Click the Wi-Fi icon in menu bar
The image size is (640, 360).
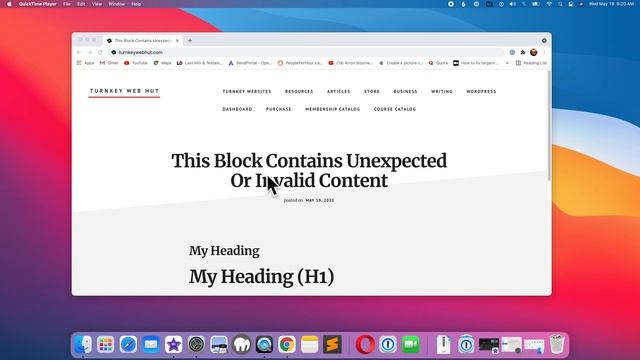tap(549, 4)
